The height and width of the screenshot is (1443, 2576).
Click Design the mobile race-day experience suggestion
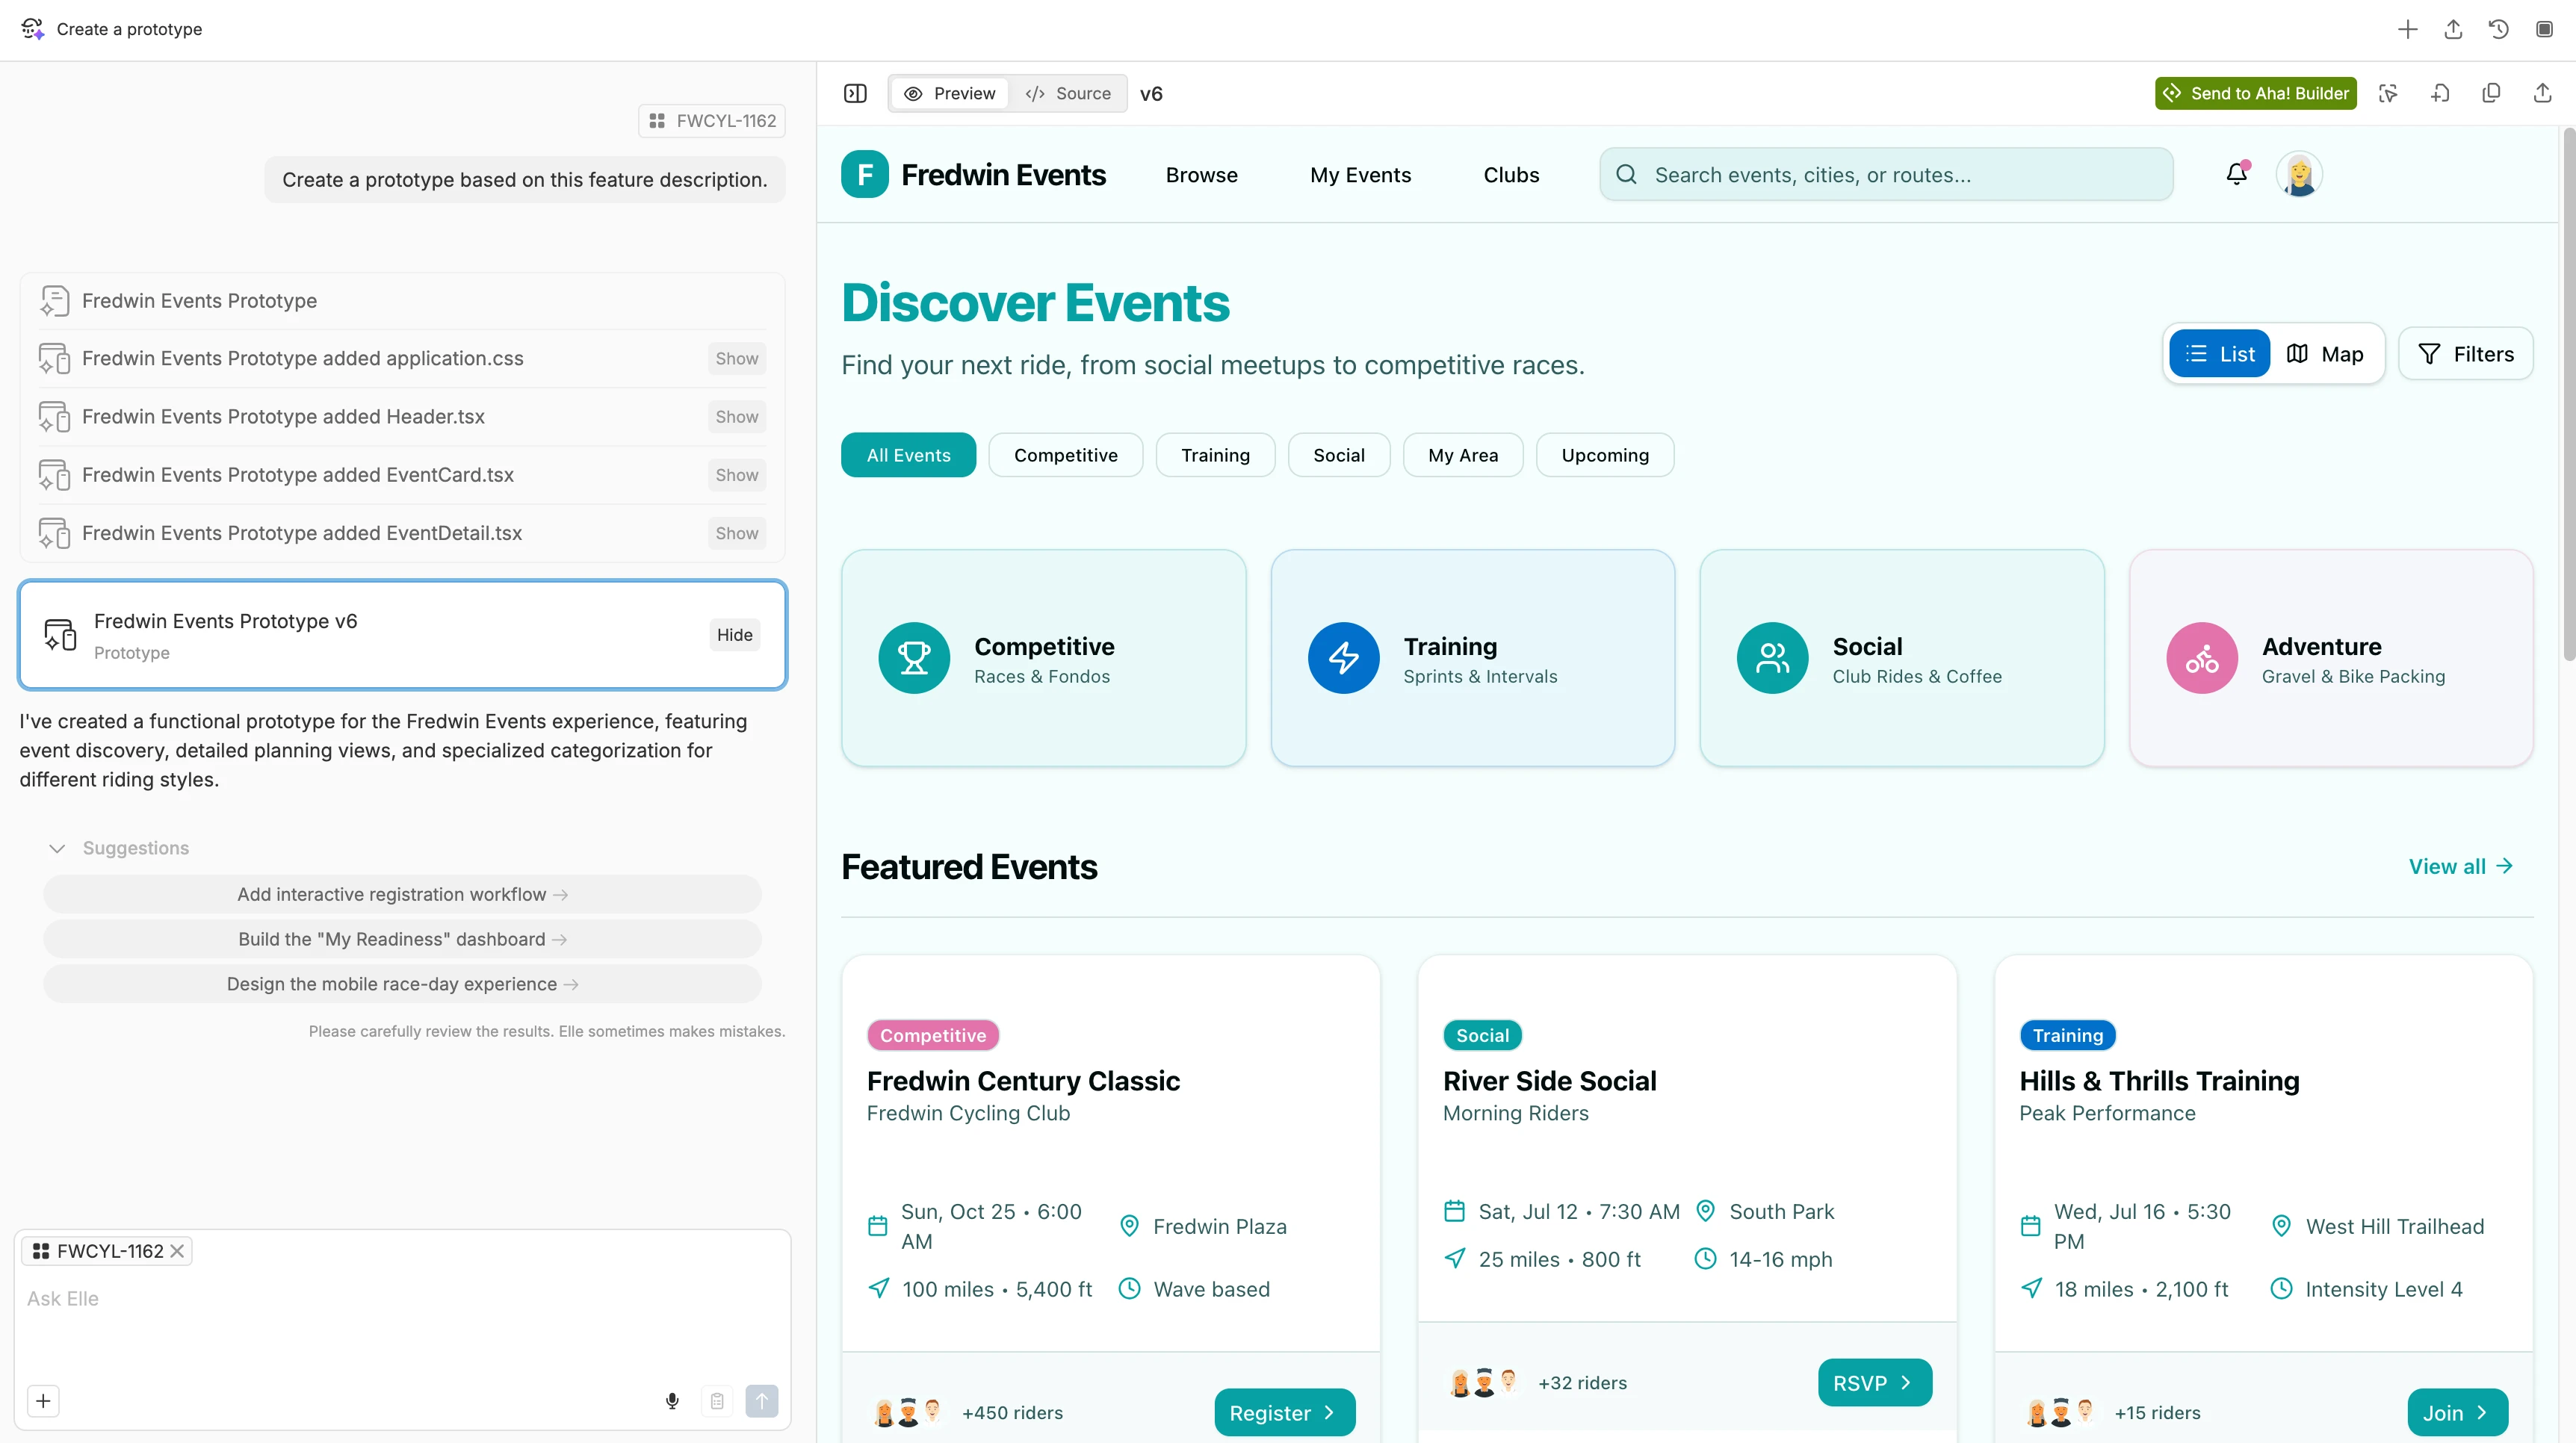pyautogui.click(x=402, y=984)
